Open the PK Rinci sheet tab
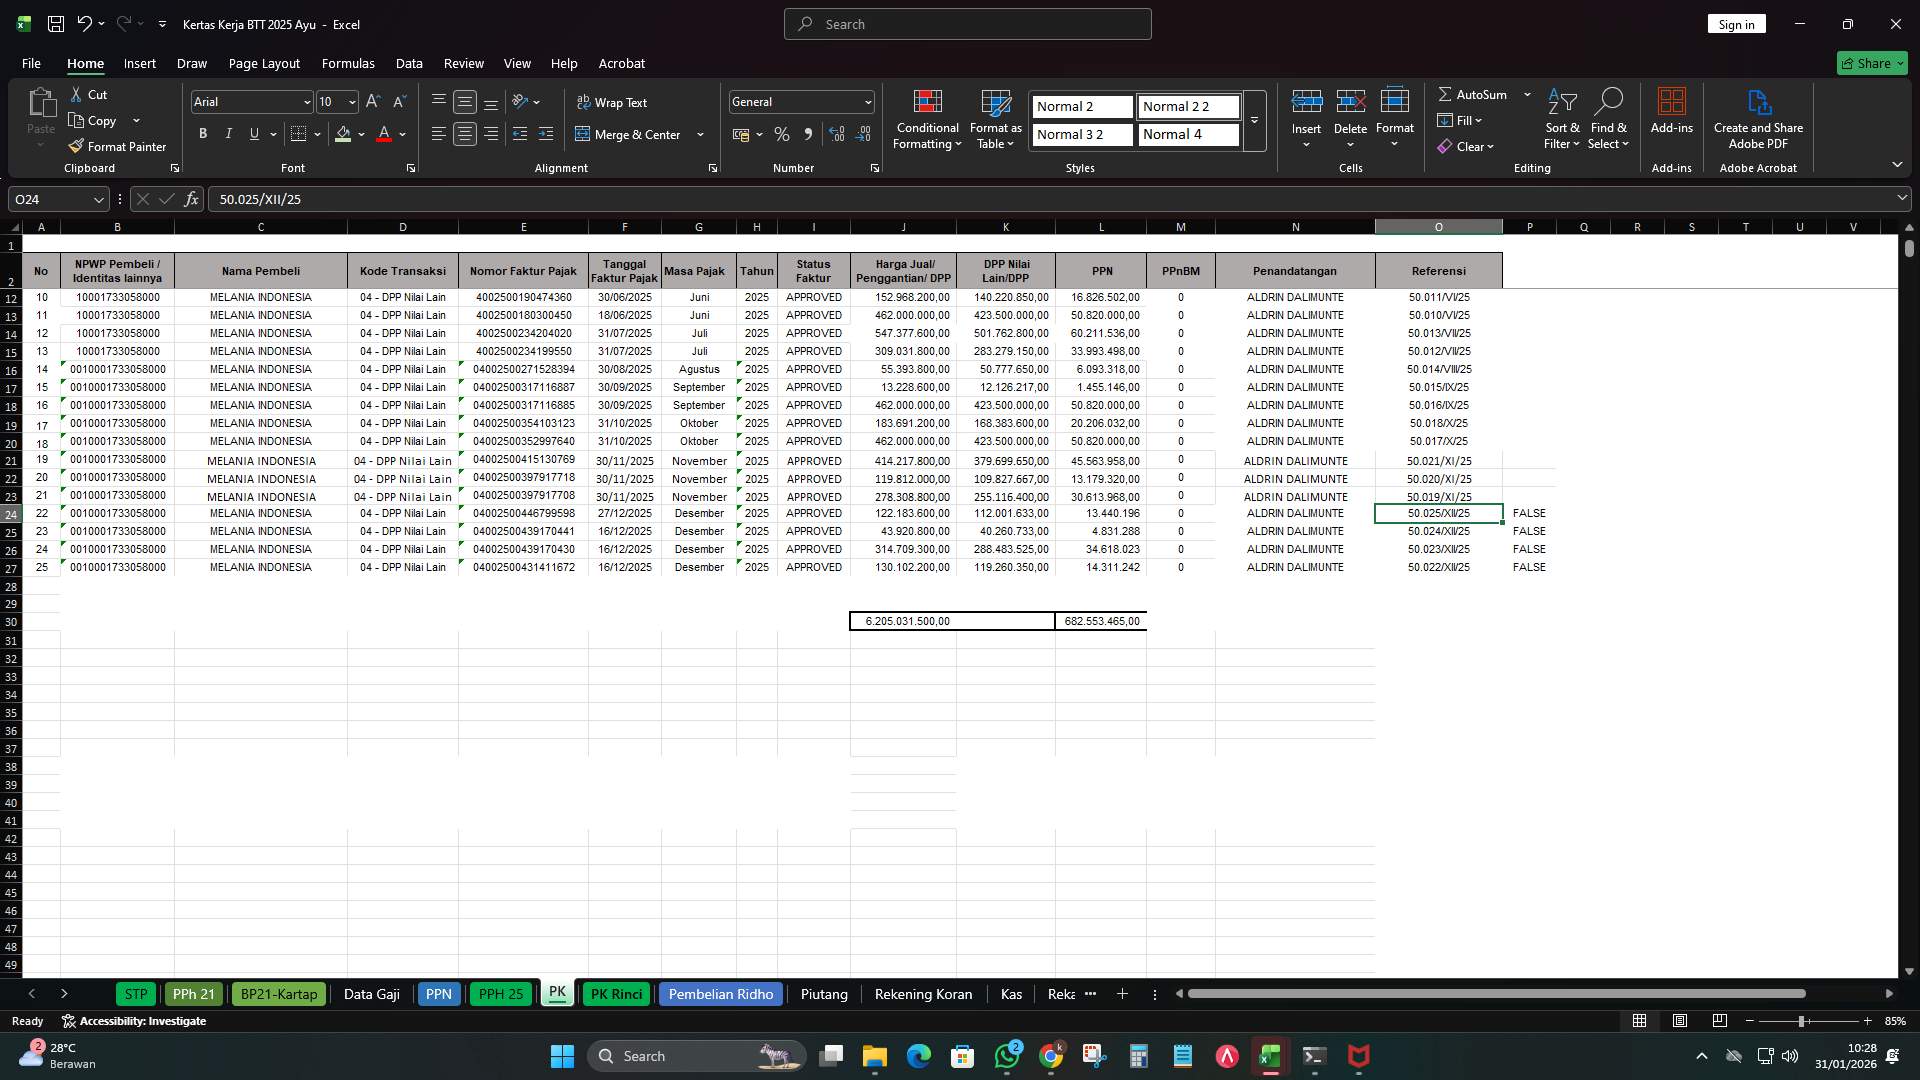 616,994
